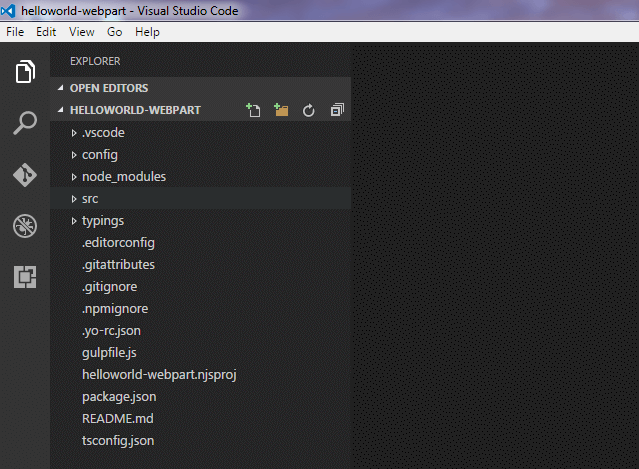Select the .vscode folder name
639x469 pixels.
103,133
